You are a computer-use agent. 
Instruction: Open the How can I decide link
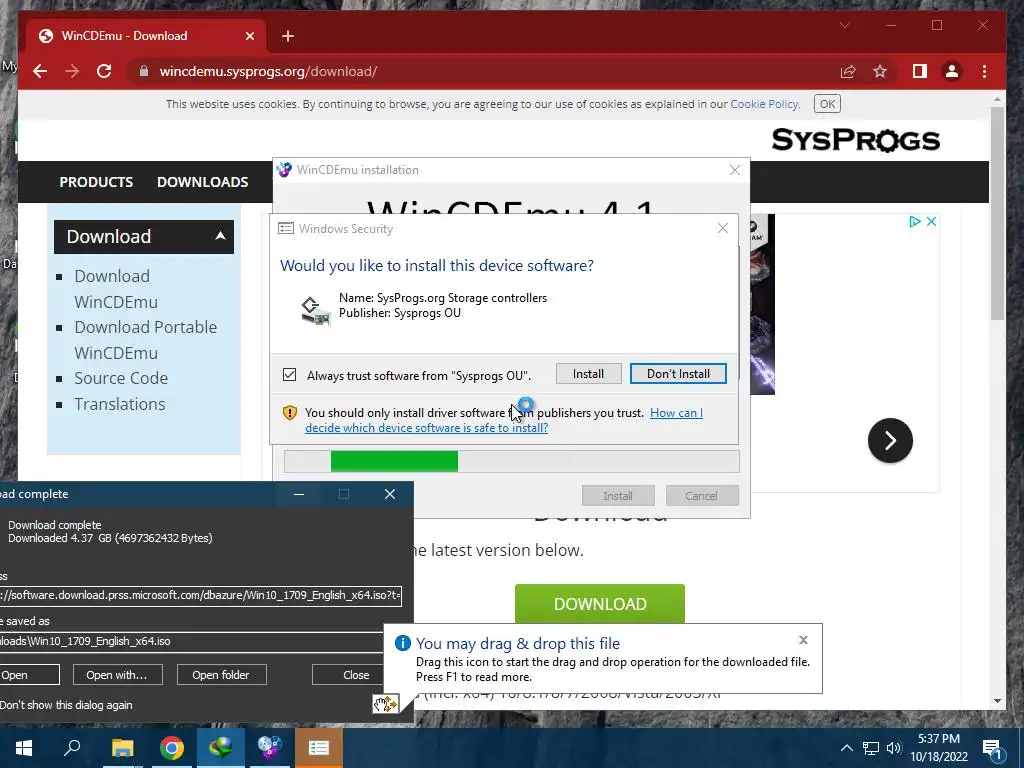[x=504, y=421]
